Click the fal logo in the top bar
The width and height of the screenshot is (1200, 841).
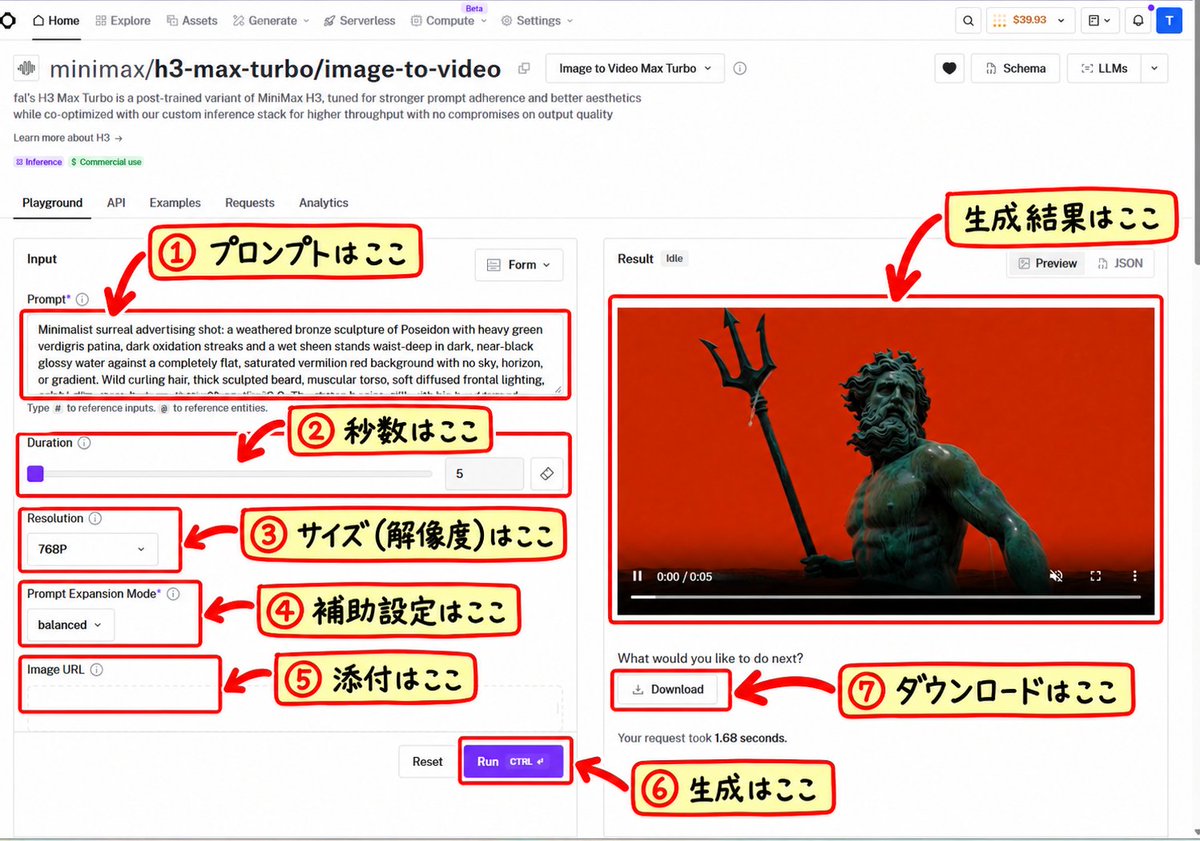(x=7, y=20)
